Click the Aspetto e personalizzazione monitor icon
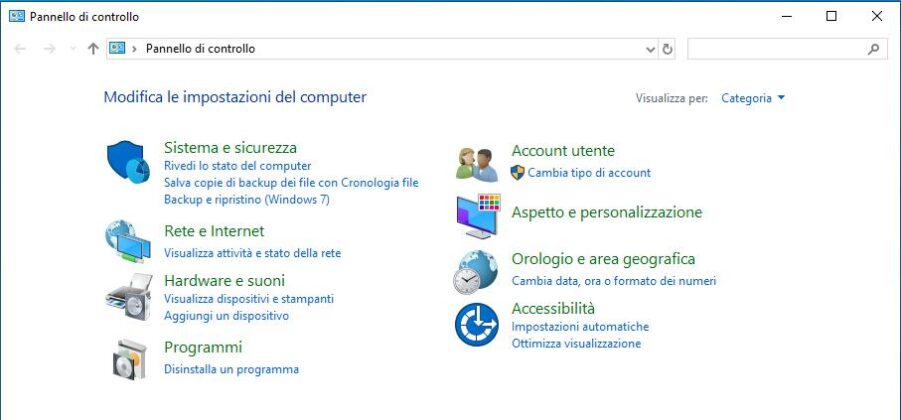 [x=478, y=216]
